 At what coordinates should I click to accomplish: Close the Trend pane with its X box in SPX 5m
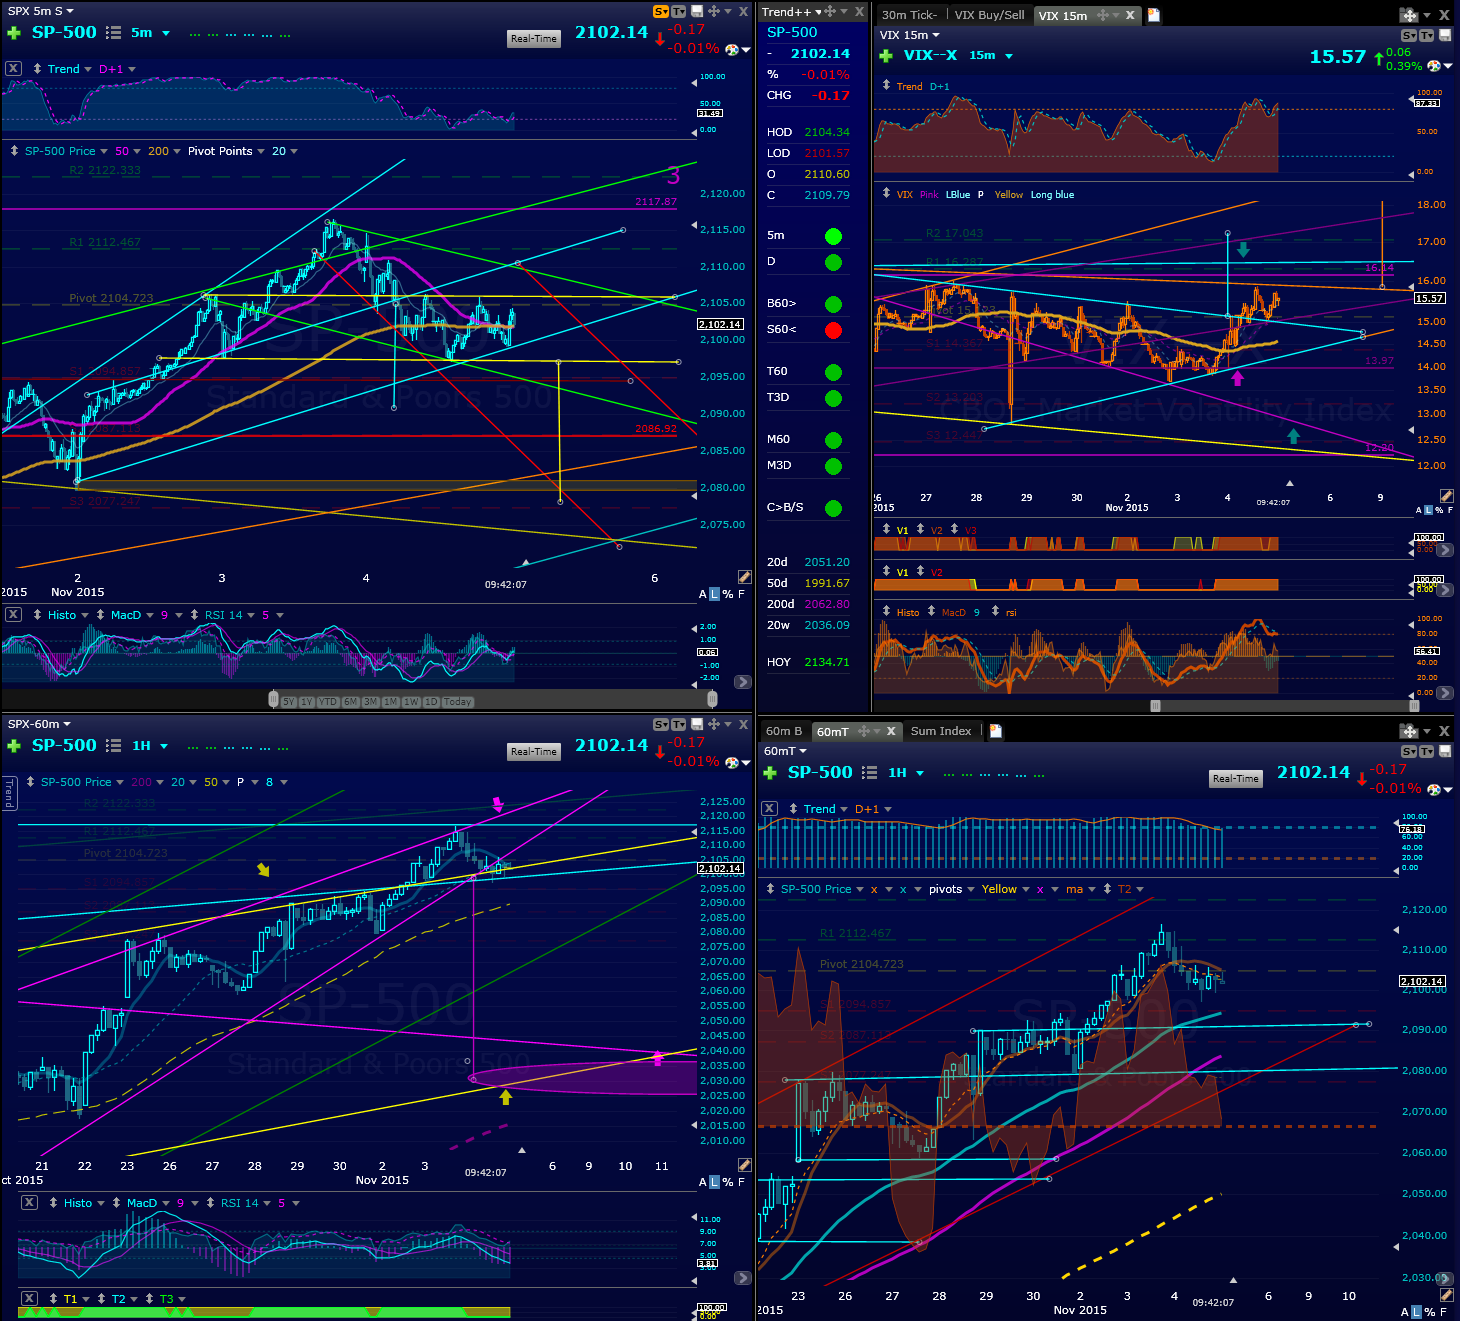click(x=13, y=69)
